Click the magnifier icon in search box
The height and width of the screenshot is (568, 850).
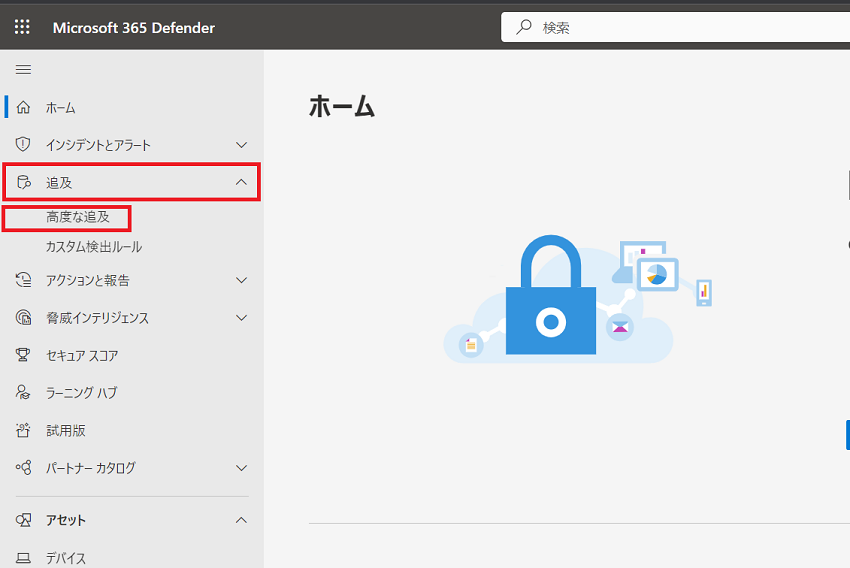524,27
